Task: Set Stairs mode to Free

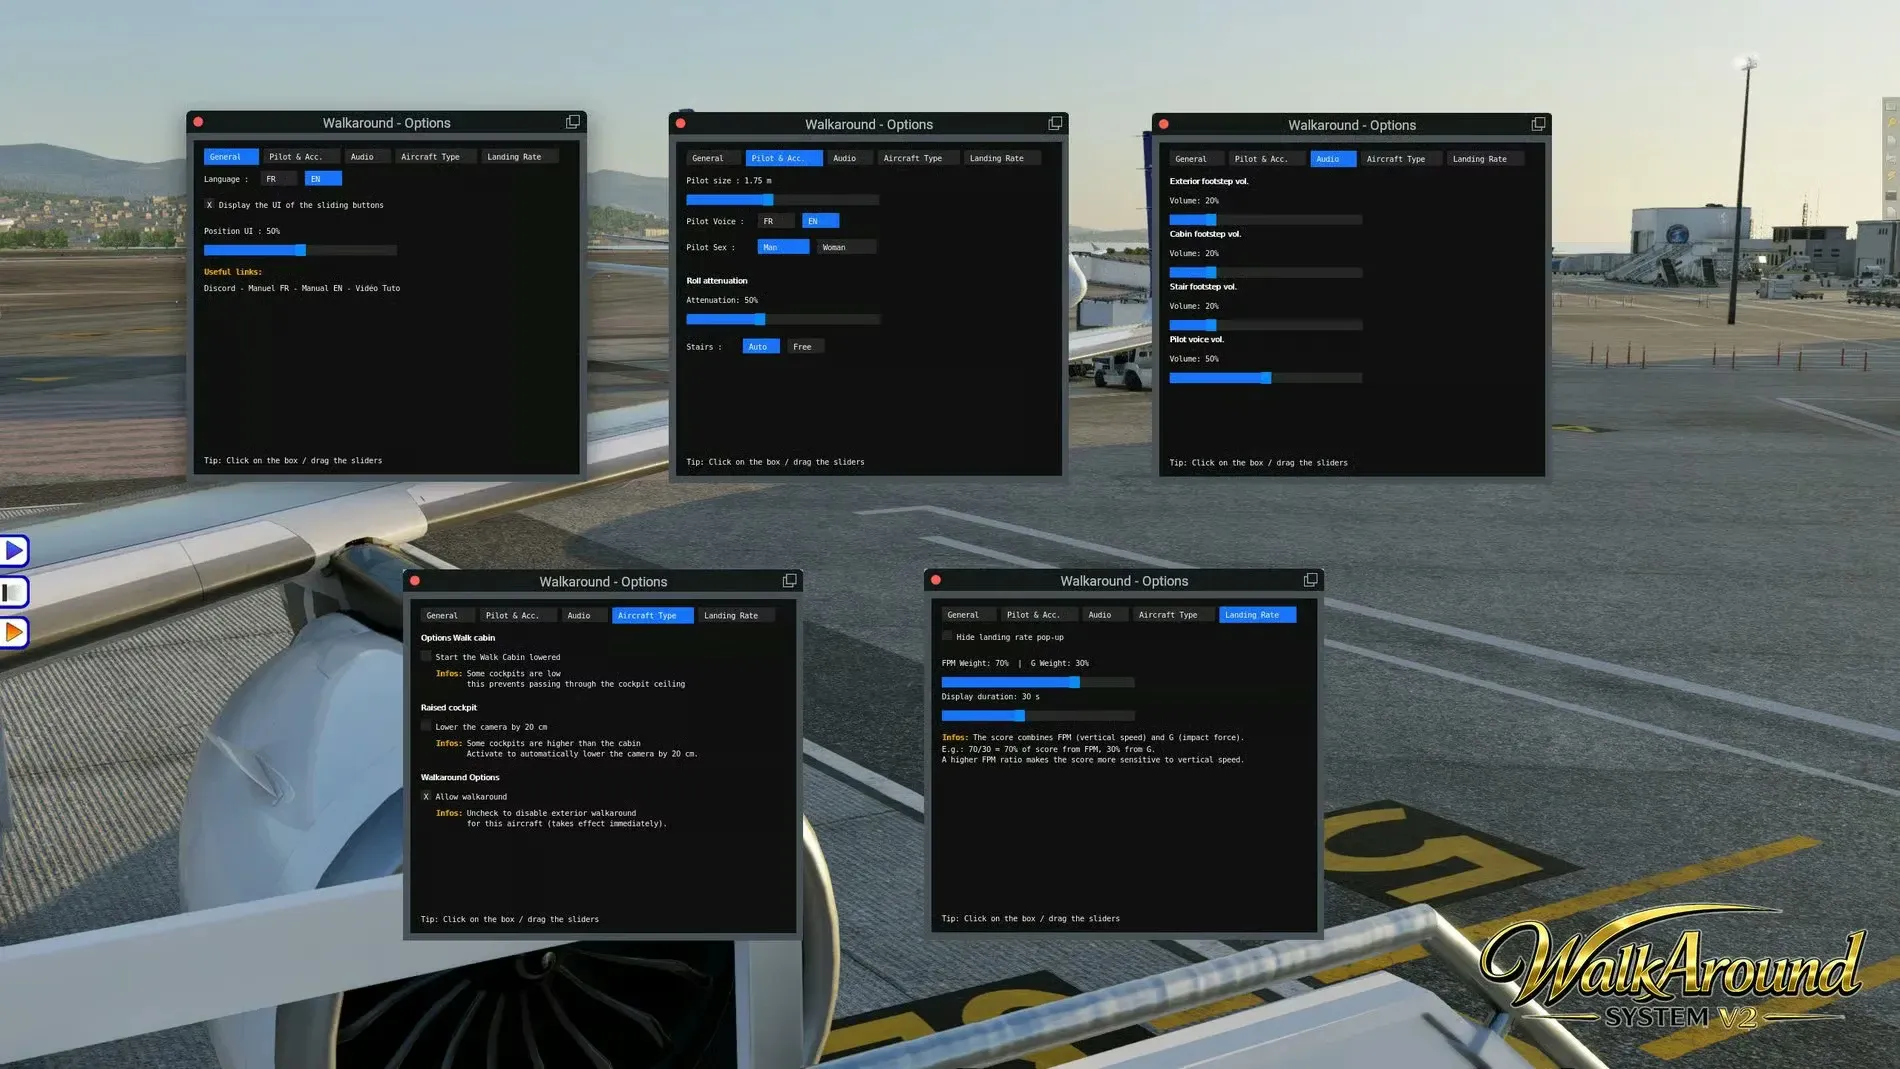Action: (803, 346)
